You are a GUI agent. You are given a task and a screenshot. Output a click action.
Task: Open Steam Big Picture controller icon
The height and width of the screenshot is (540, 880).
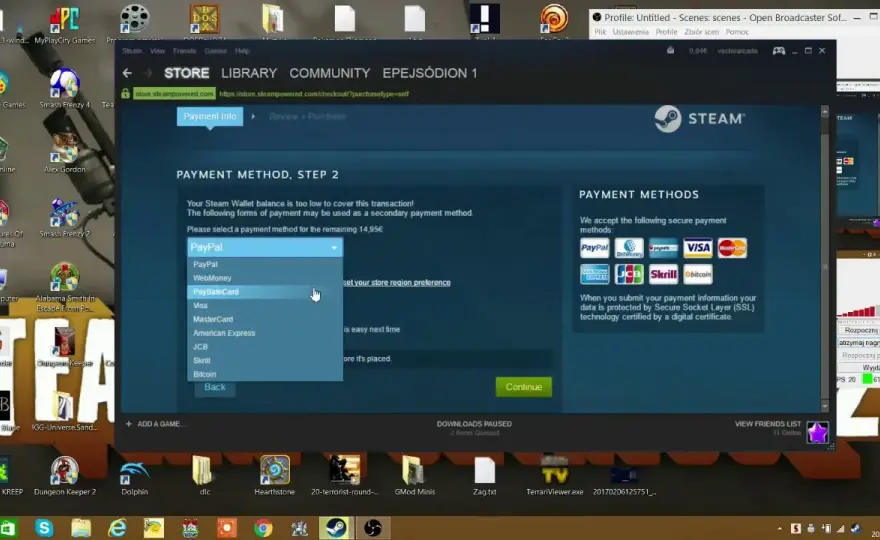(x=778, y=51)
